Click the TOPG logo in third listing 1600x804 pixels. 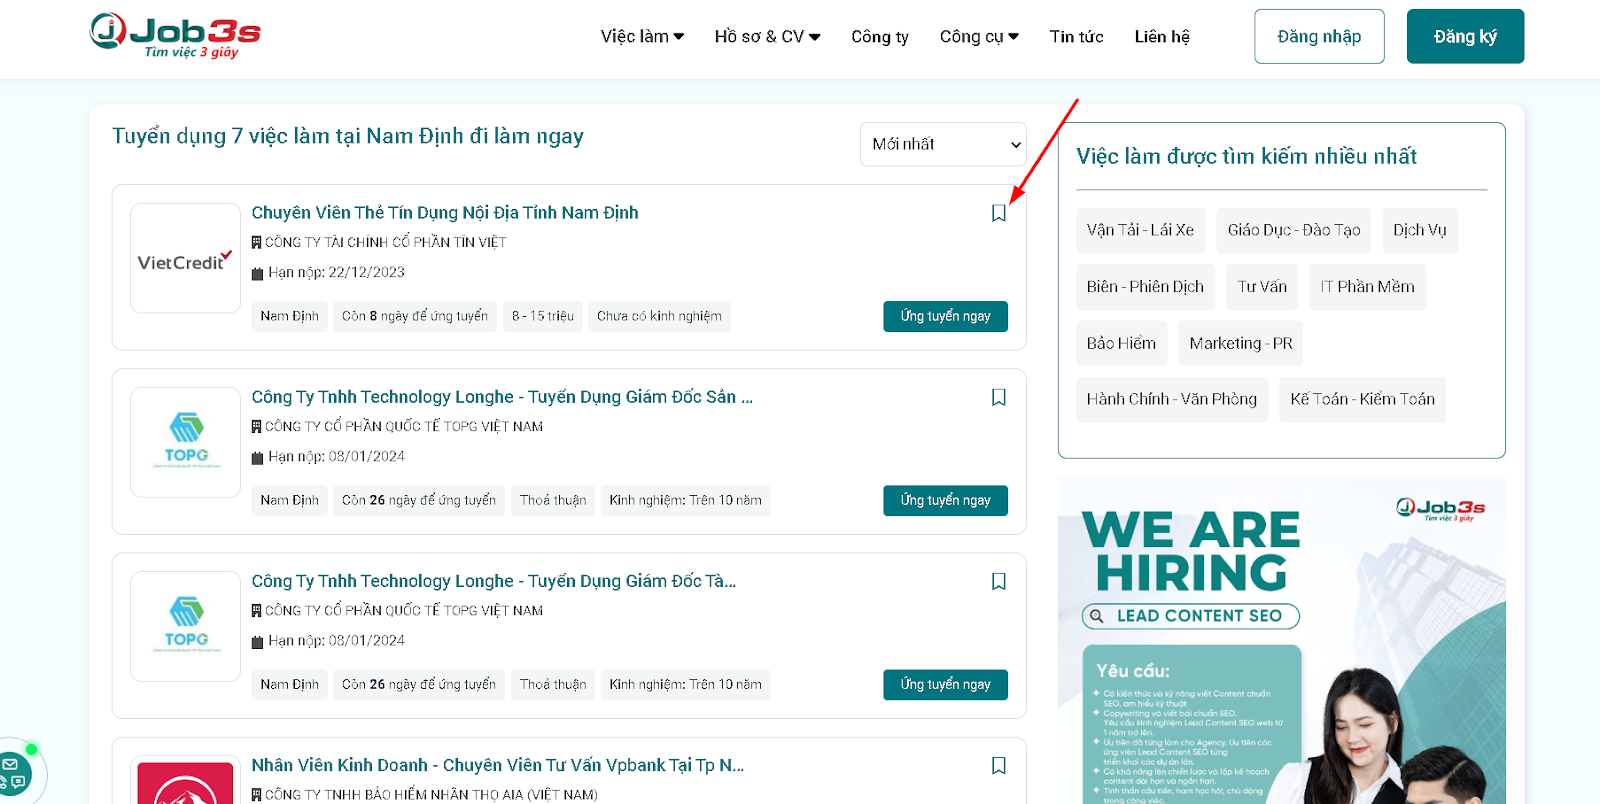point(186,626)
